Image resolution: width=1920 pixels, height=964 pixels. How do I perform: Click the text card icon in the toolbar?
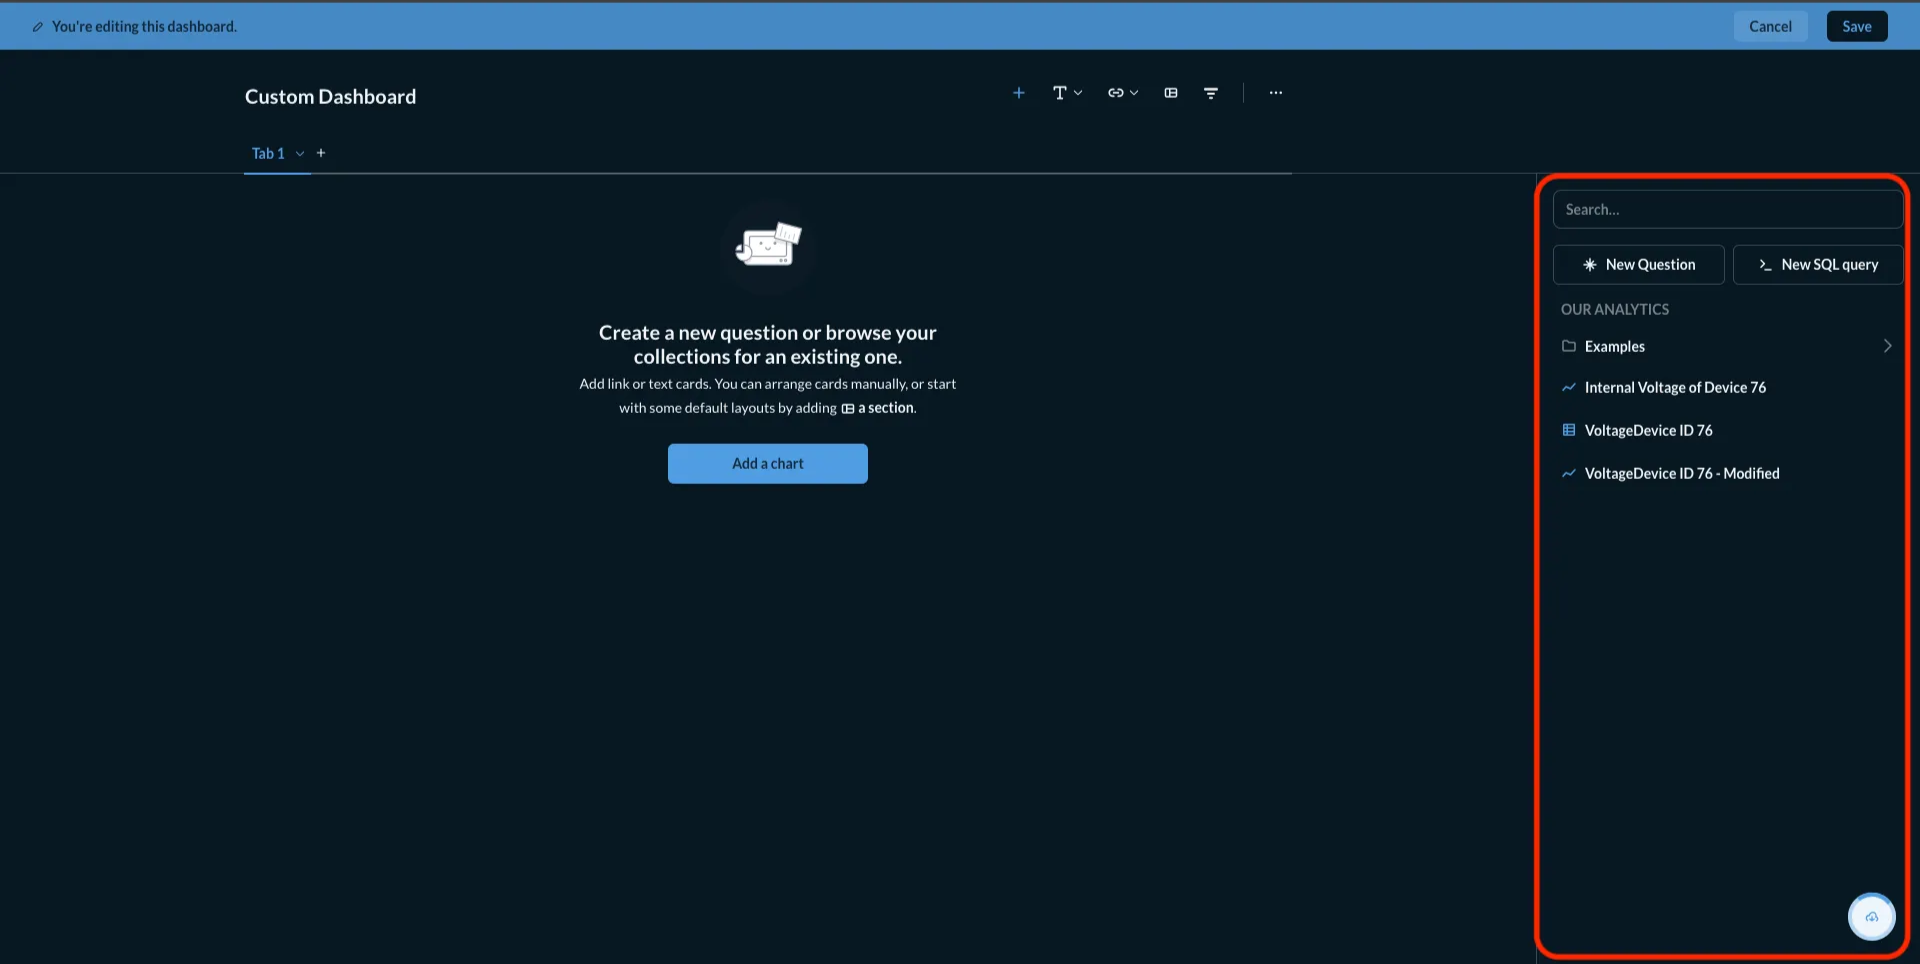tap(1060, 92)
